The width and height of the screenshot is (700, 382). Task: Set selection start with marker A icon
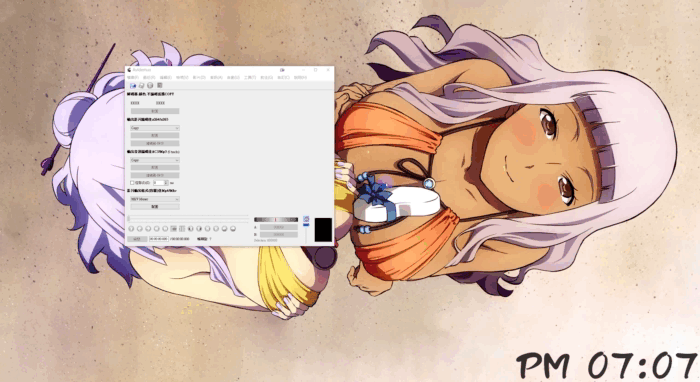[x=174, y=228]
